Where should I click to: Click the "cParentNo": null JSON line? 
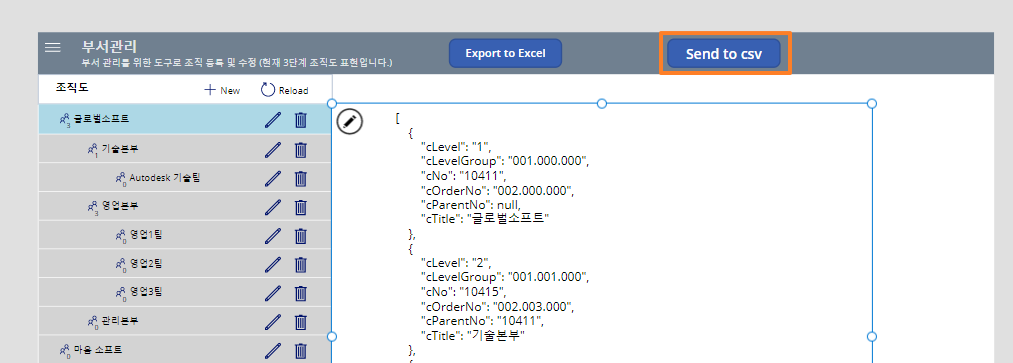tap(470, 205)
